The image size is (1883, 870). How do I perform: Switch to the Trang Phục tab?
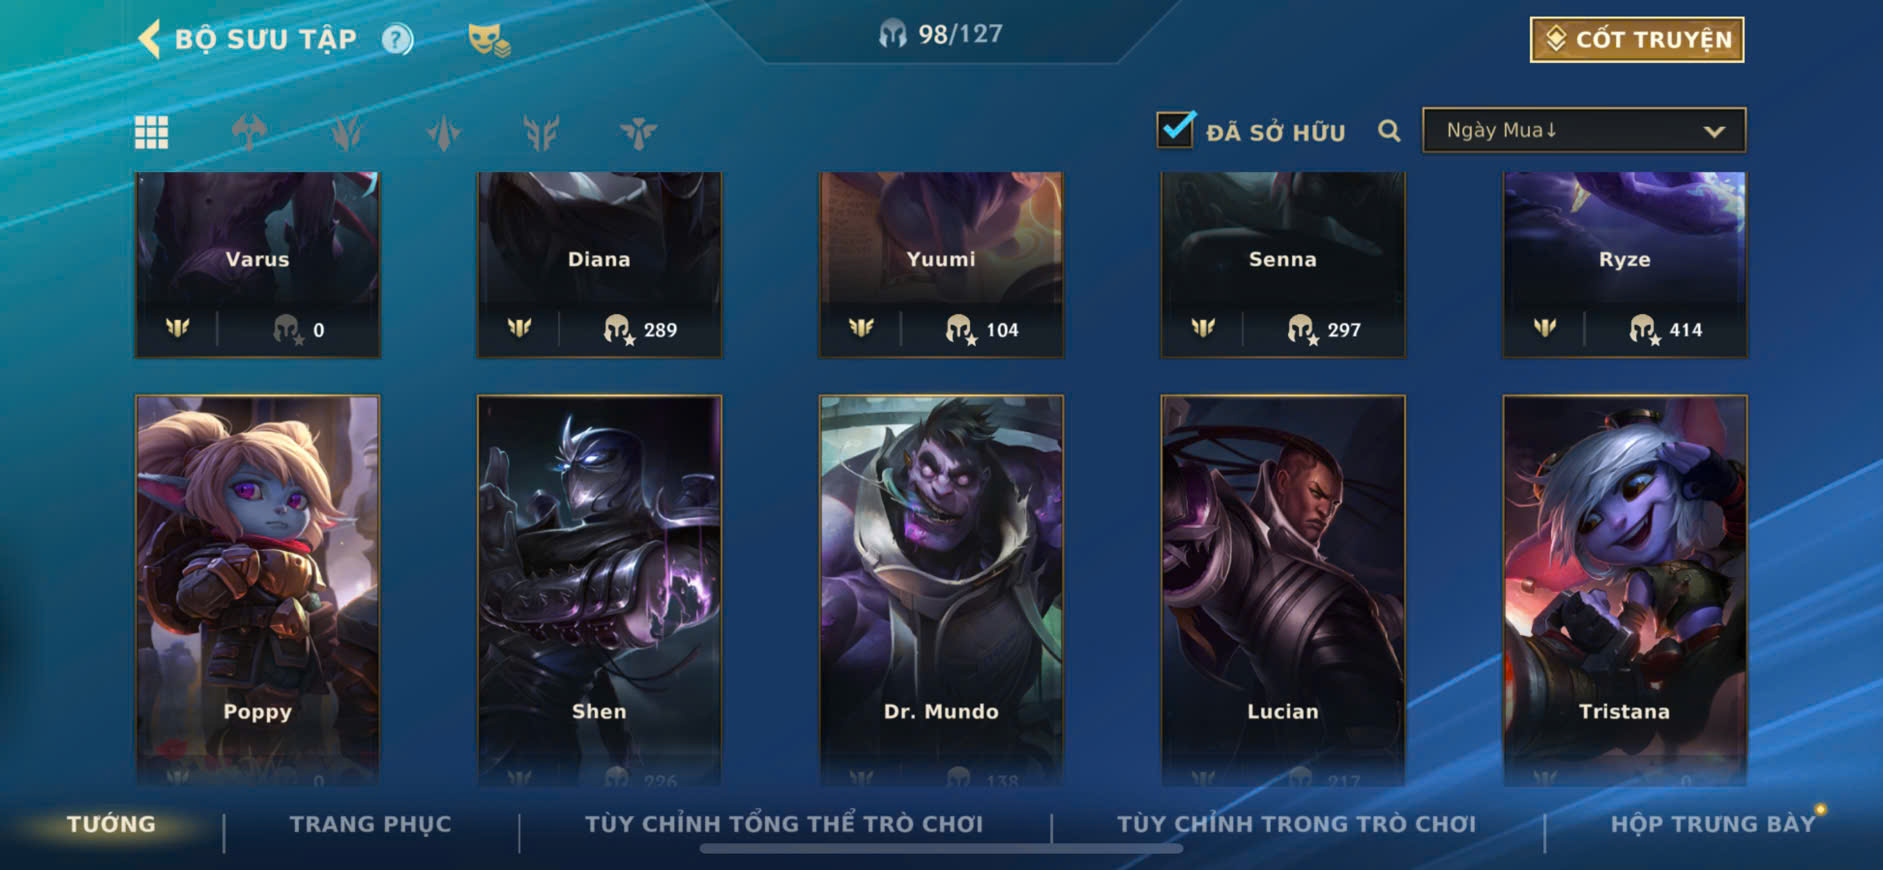click(x=371, y=824)
